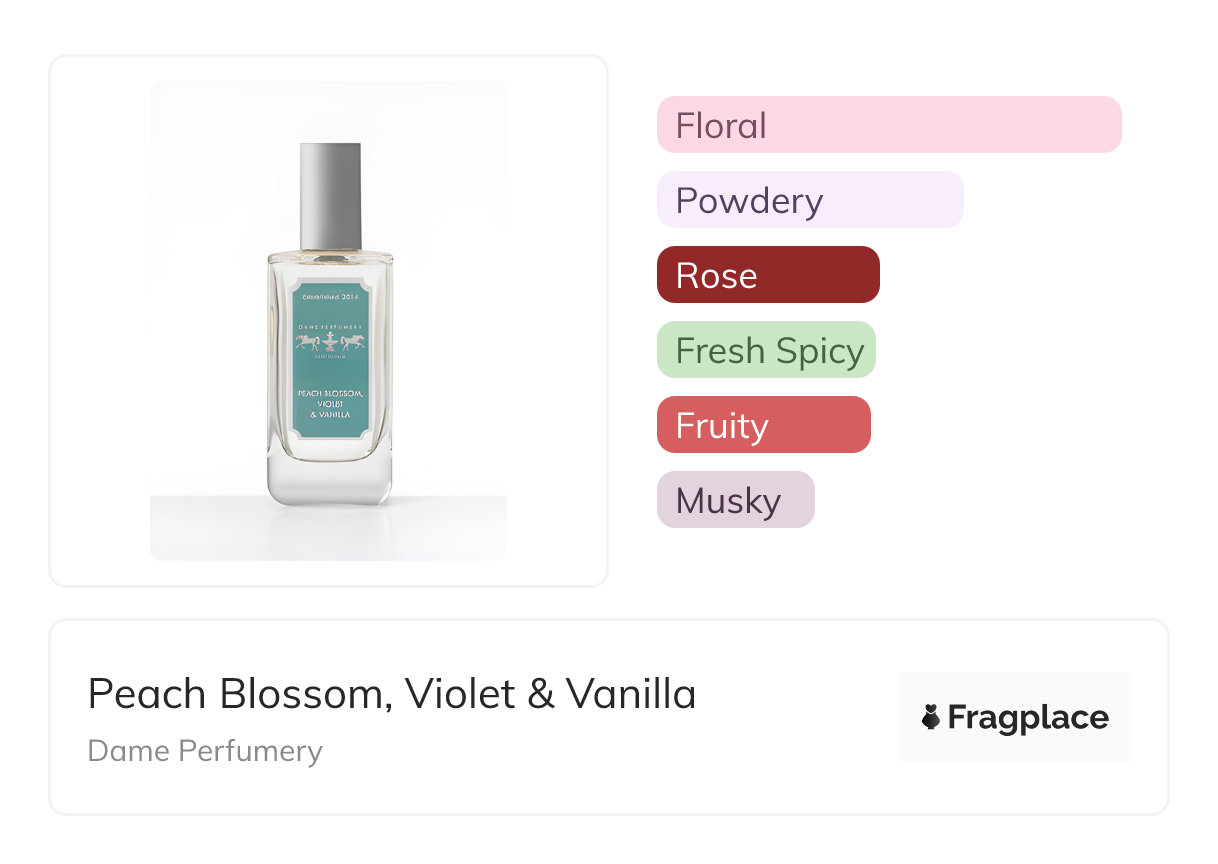
Task: Click Dame Perfumery text printed on the bottle
Action: click(330, 327)
